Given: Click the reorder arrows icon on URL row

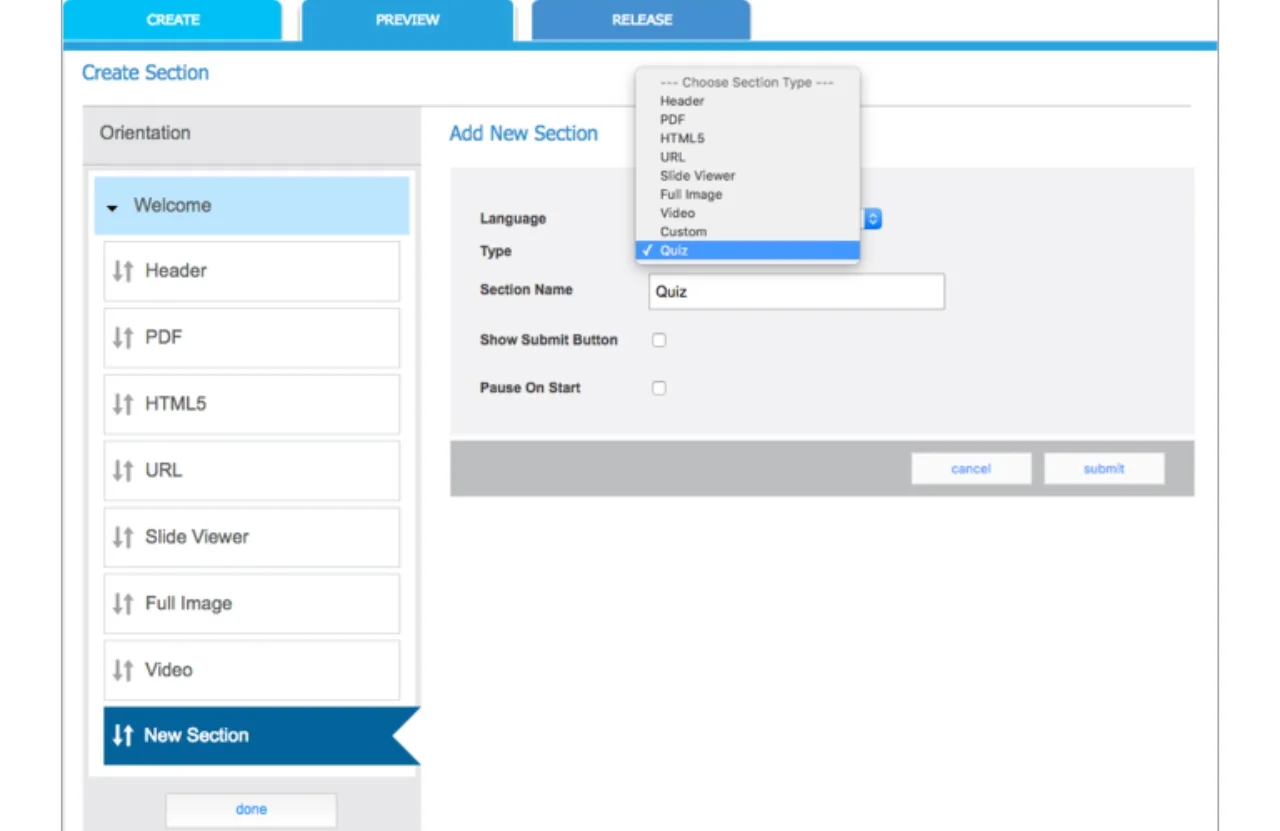Looking at the screenshot, I should (123, 470).
